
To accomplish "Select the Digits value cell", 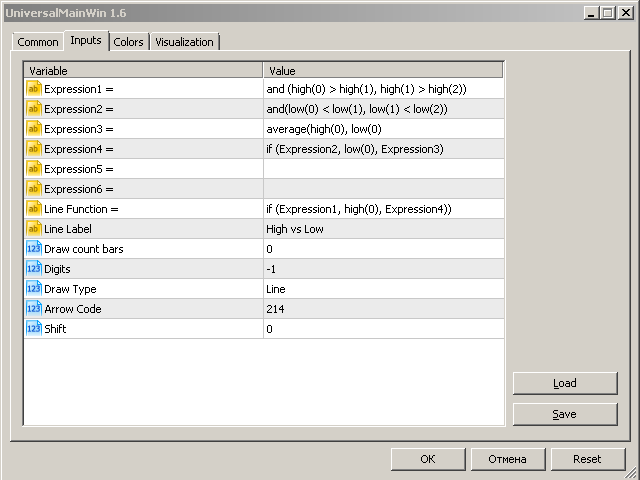I will (x=383, y=269).
